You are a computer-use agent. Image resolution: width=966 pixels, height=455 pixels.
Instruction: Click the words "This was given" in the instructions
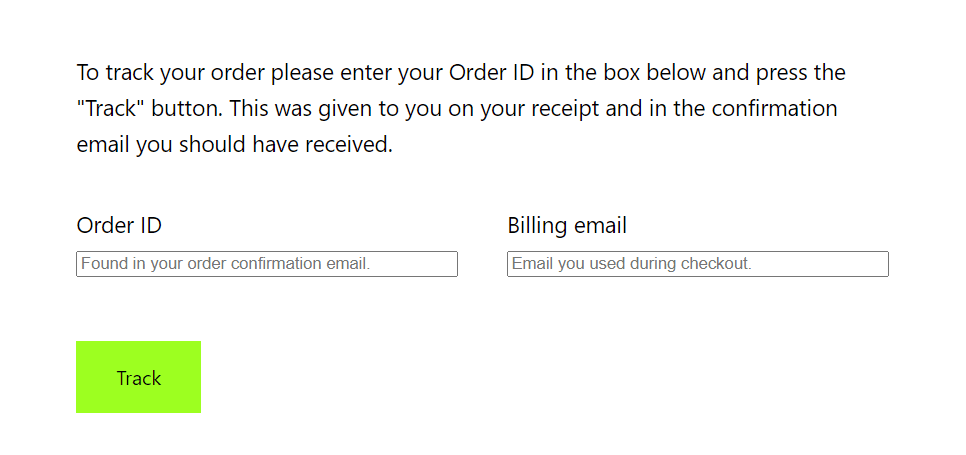[294, 109]
